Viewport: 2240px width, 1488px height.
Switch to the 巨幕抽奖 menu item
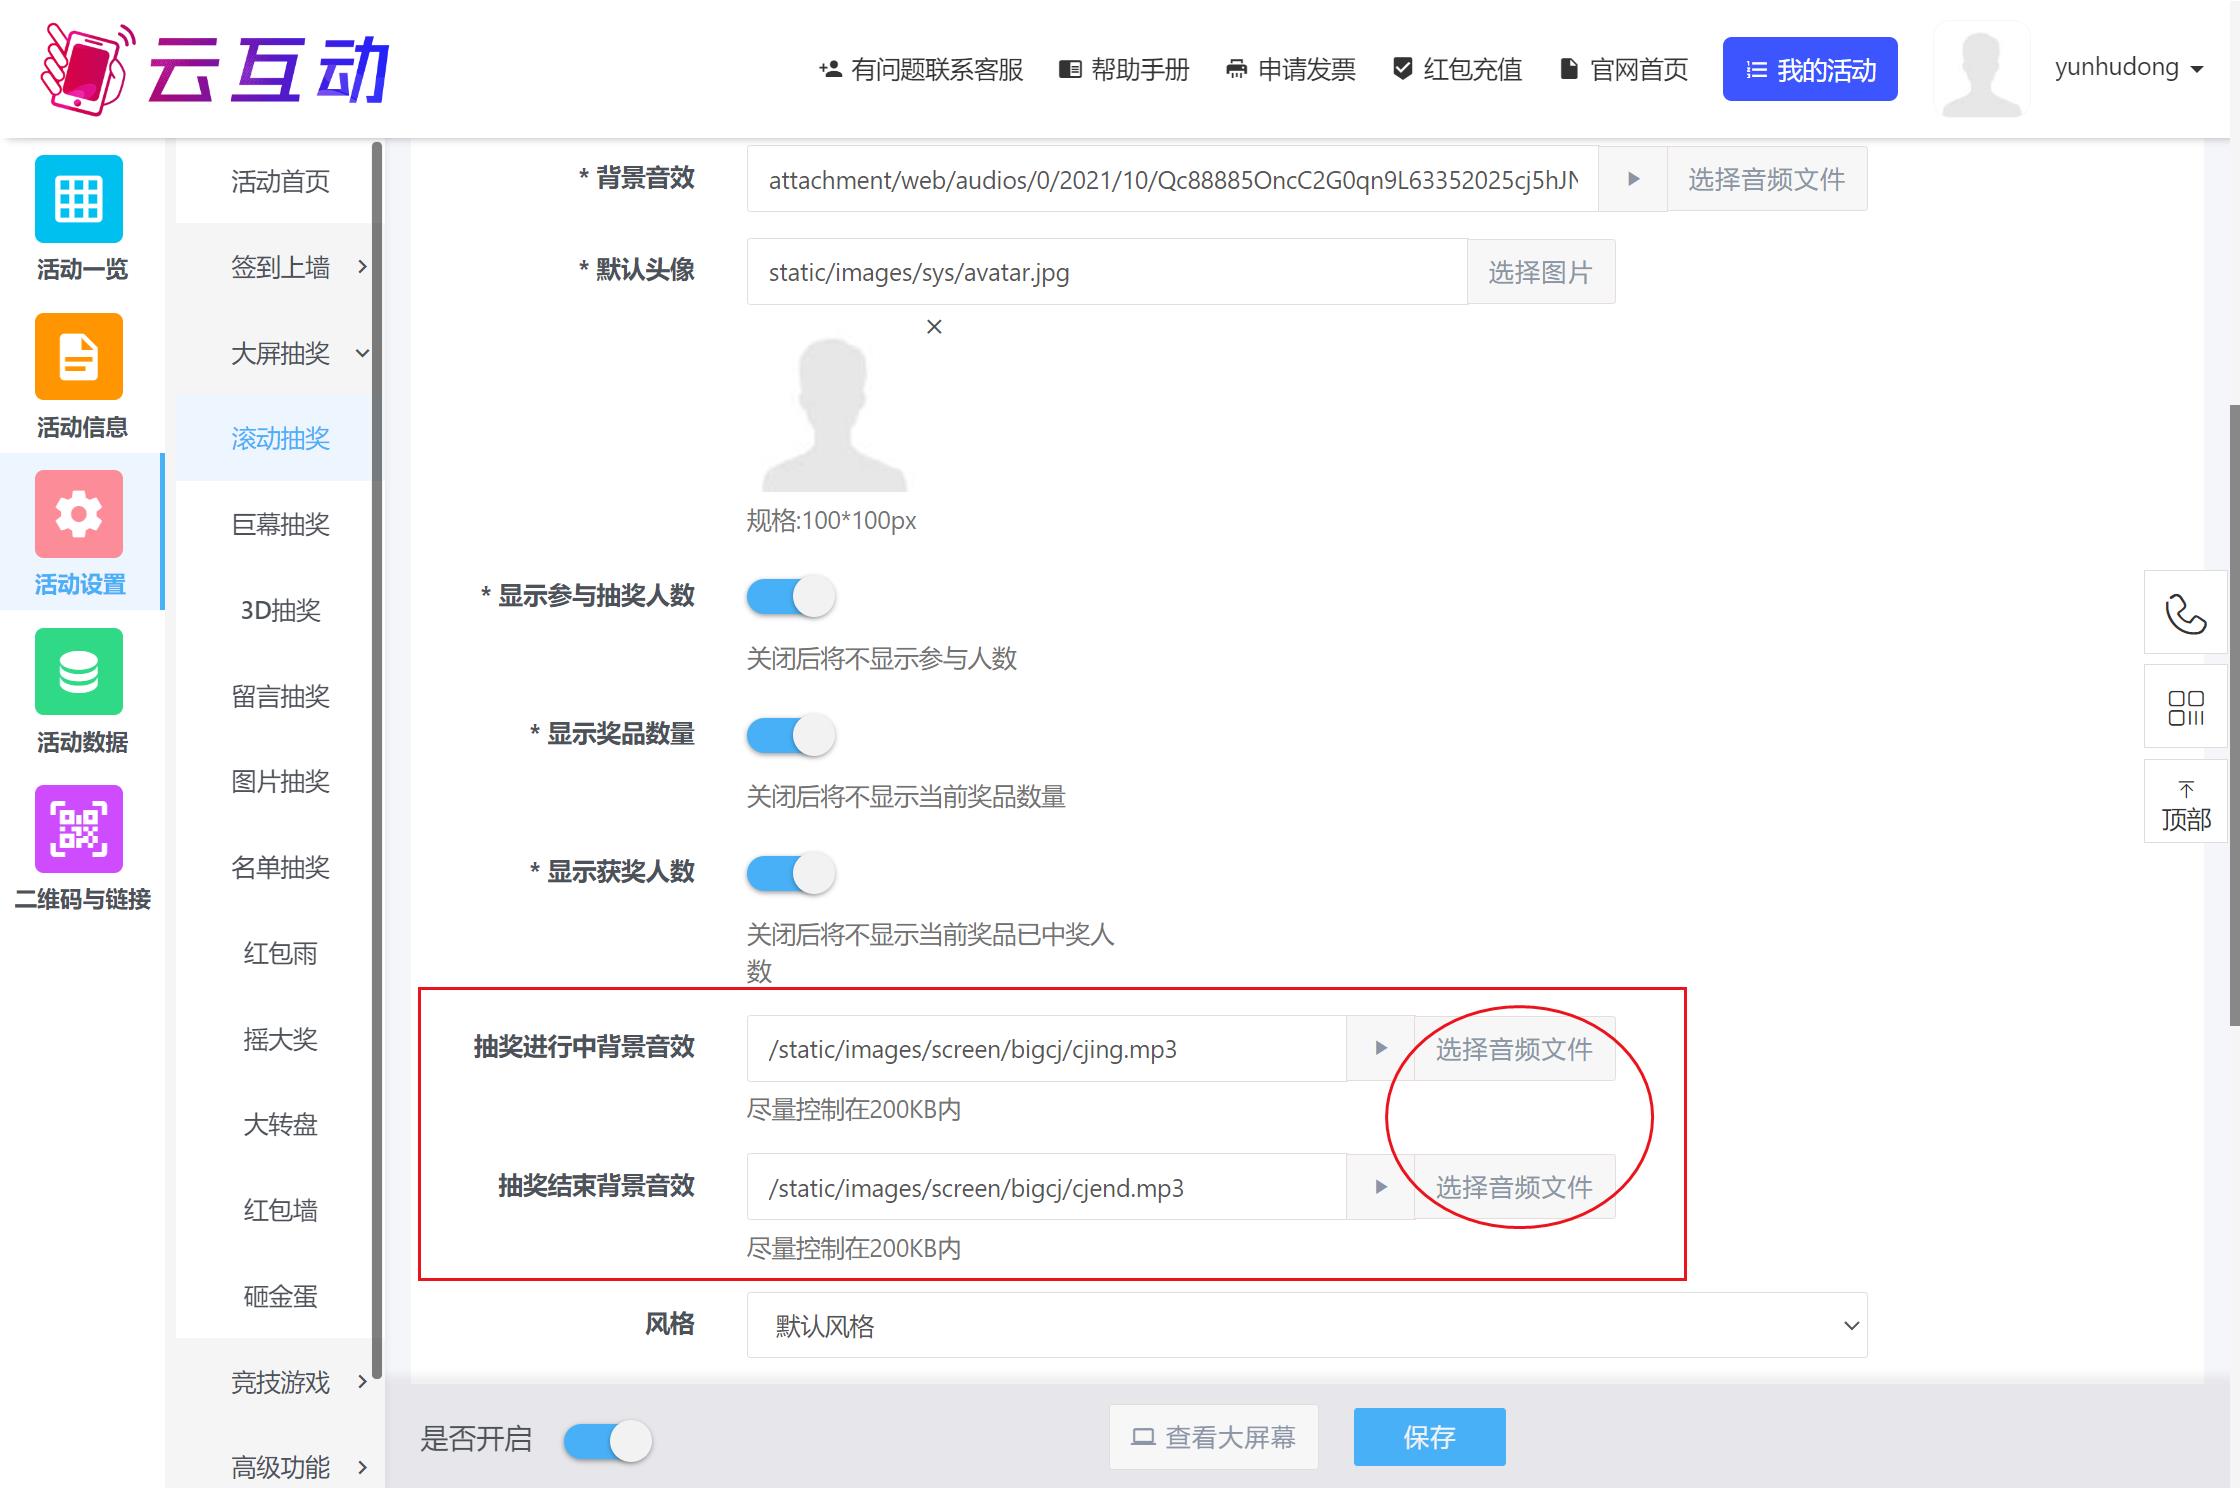(281, 525)
